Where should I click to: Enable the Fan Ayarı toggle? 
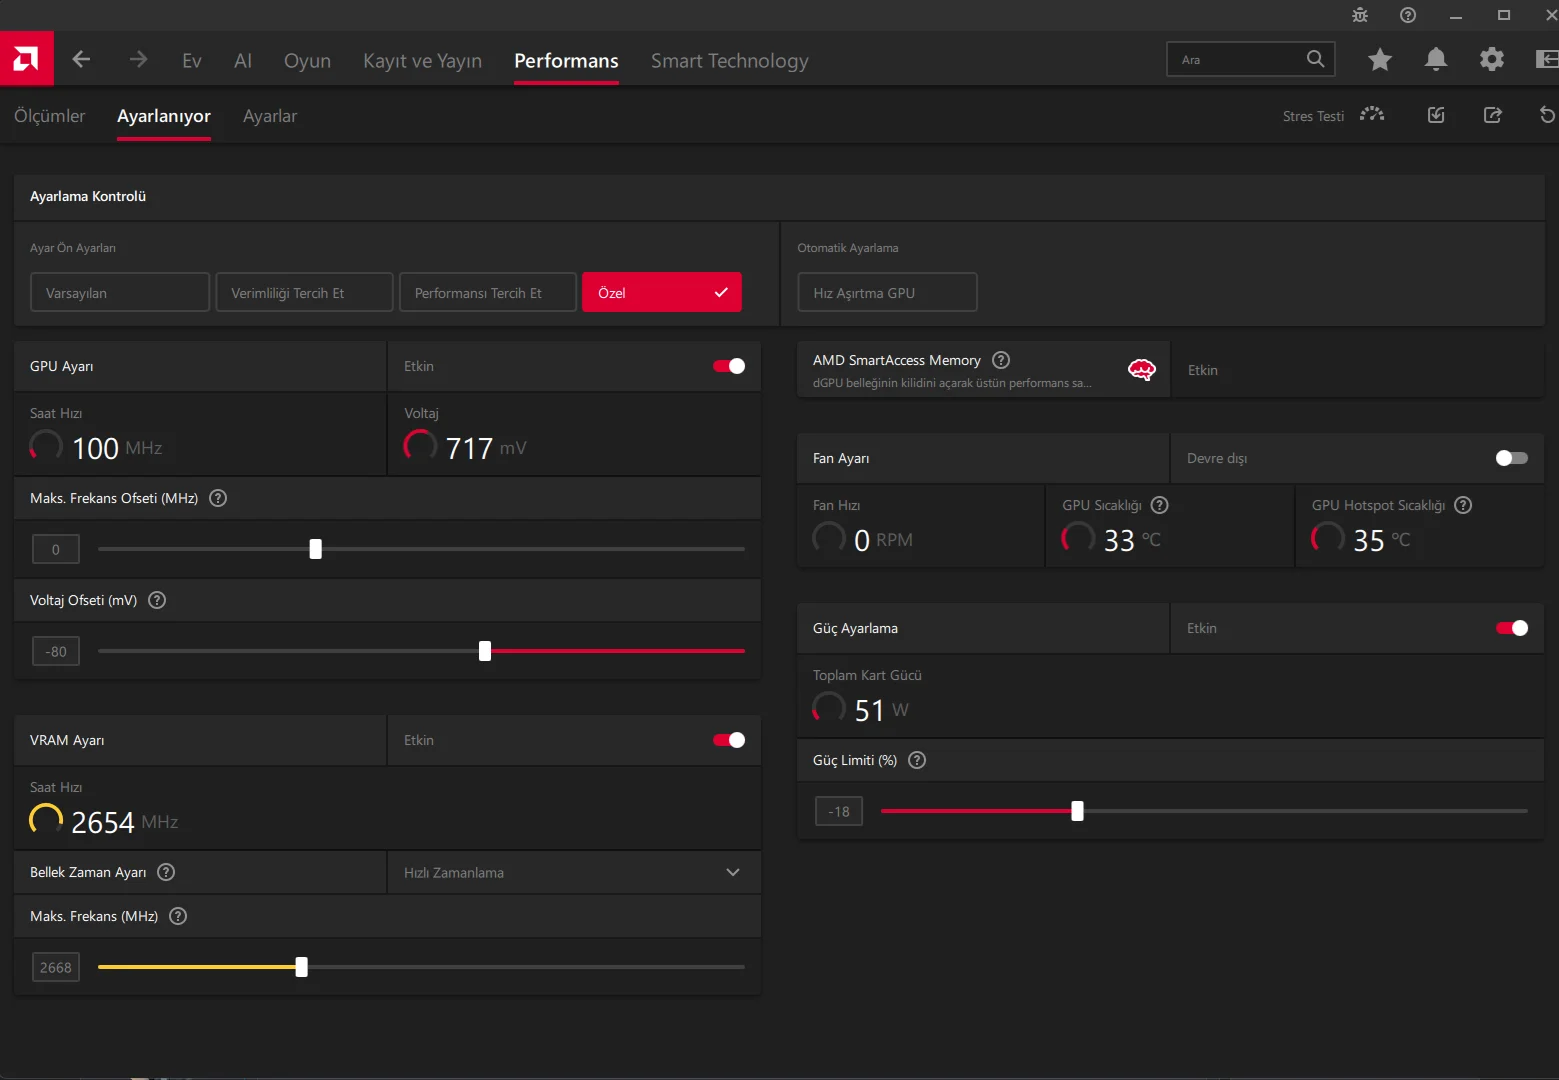pos(1511,458)
